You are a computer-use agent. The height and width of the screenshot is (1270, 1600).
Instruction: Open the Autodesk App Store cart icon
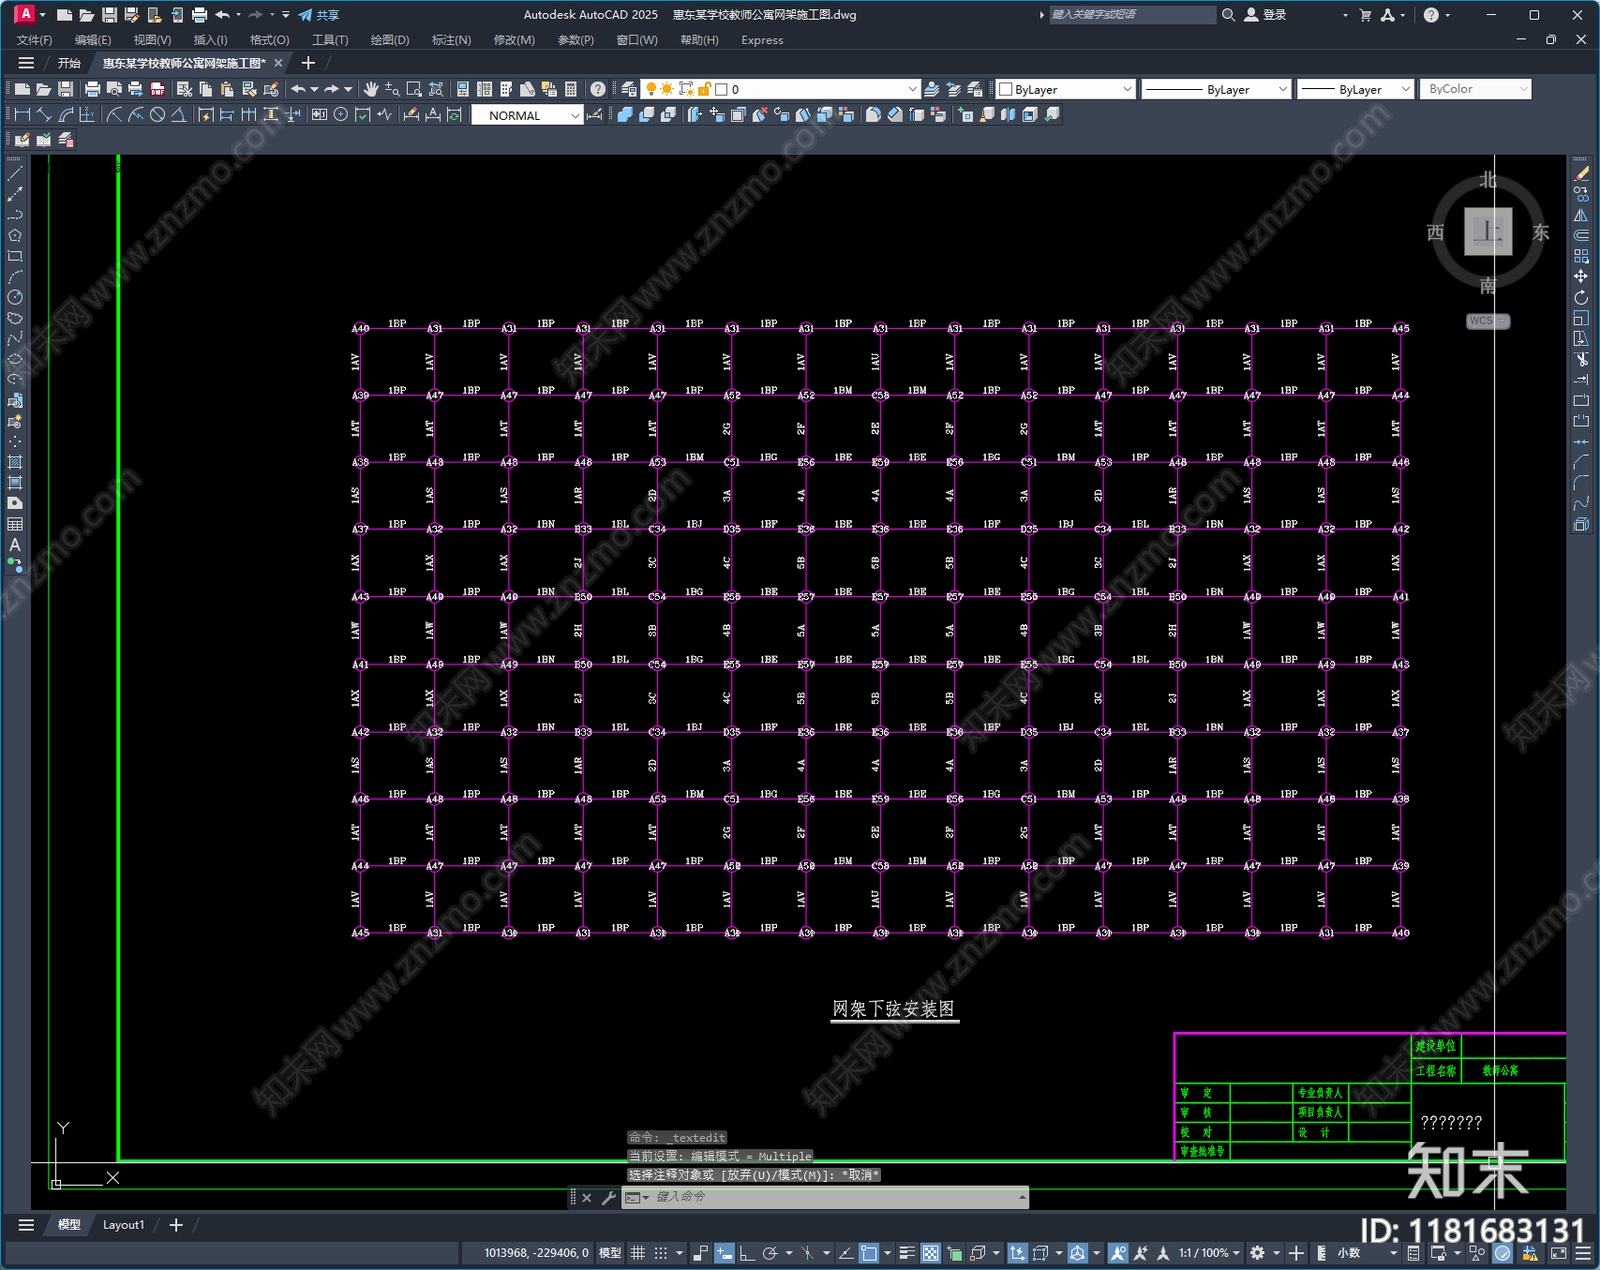[1365, 15]
